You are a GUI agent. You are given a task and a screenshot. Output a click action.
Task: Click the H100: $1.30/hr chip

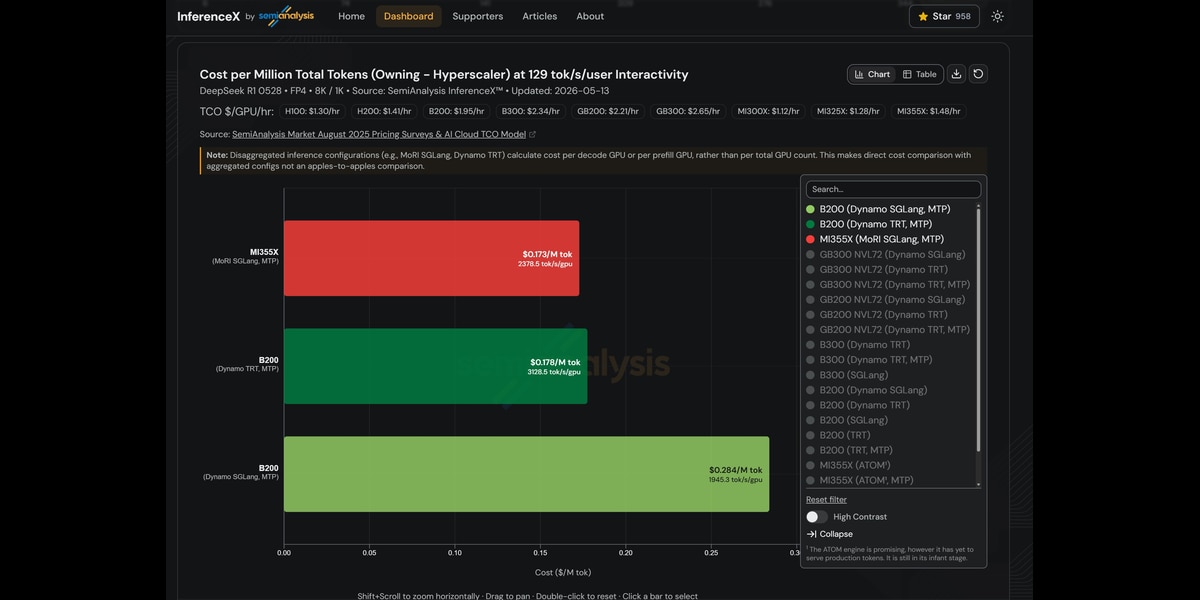[x=312, y=112]
